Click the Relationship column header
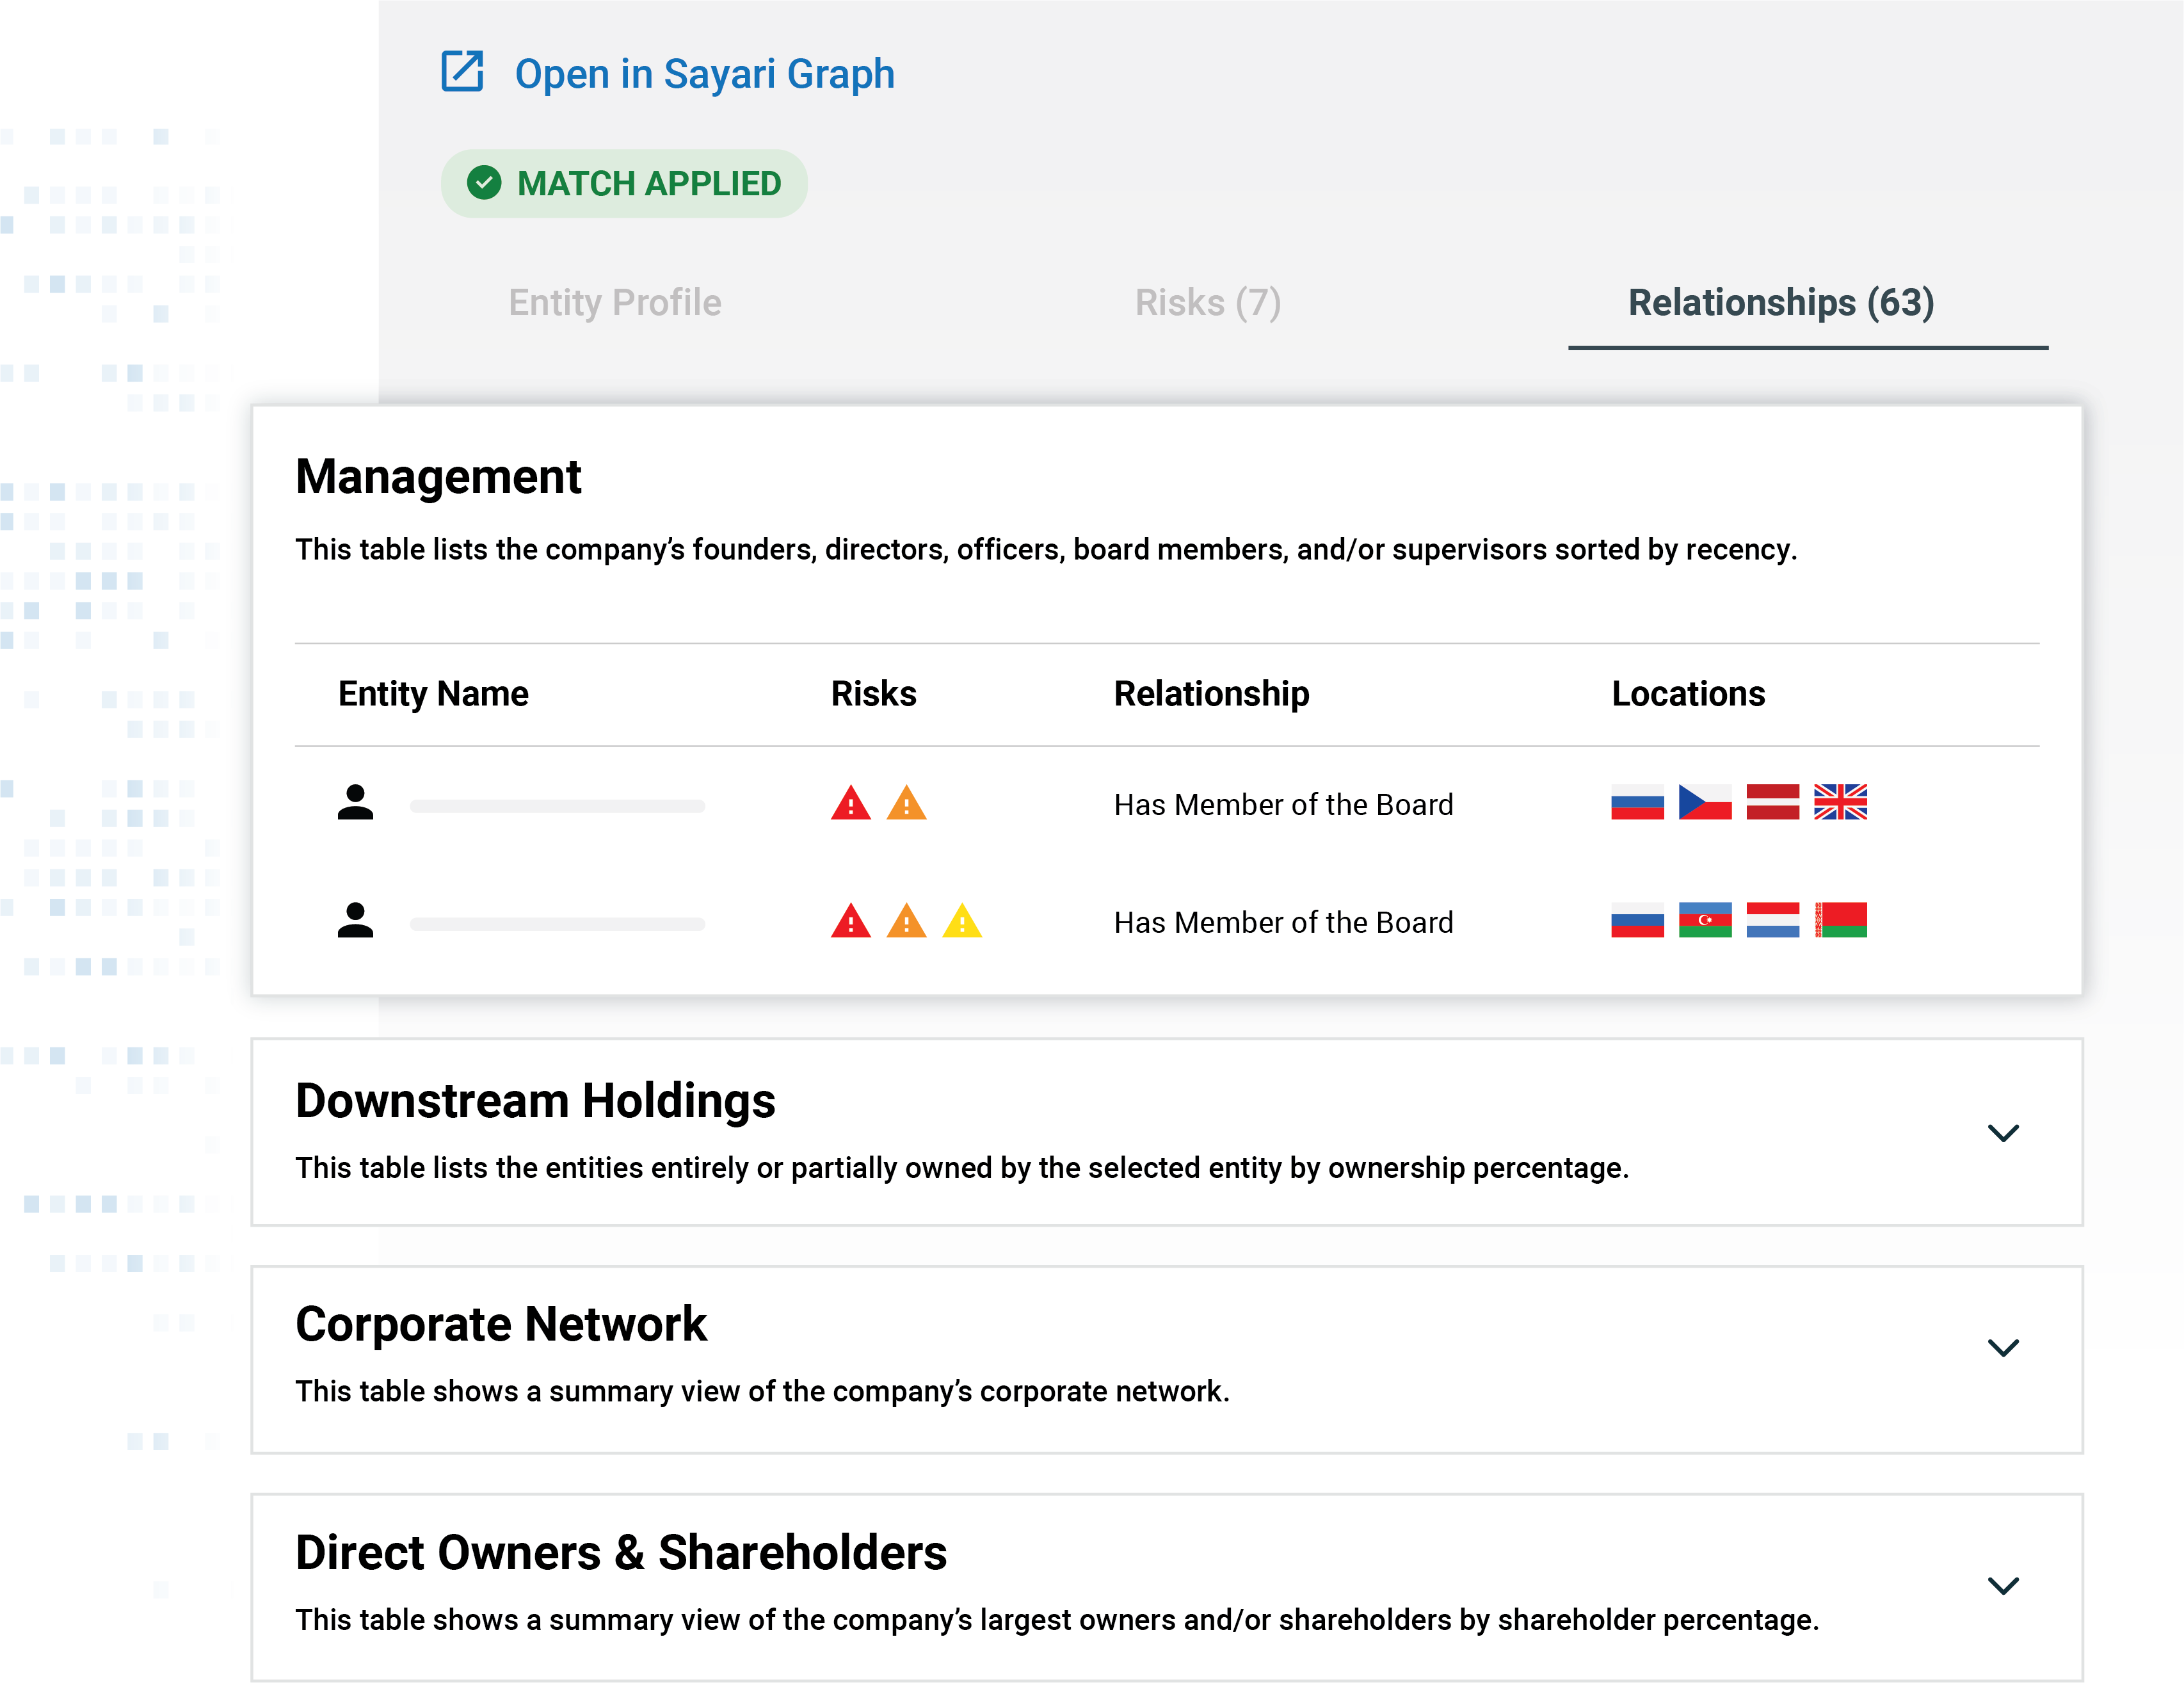This screenshot has height=1694, width=2184. click(1212, 694)
